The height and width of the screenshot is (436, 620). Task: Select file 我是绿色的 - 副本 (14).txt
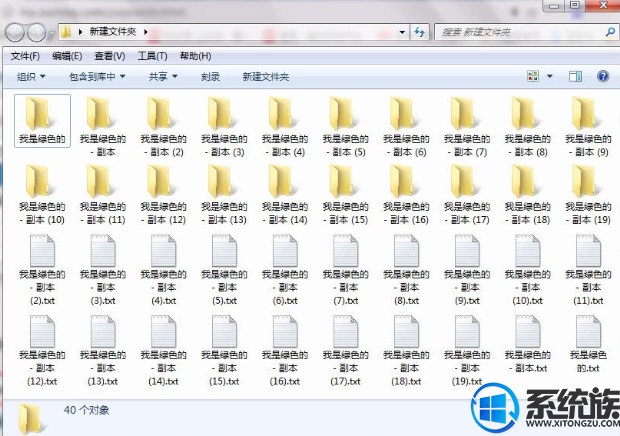(164, 350)
